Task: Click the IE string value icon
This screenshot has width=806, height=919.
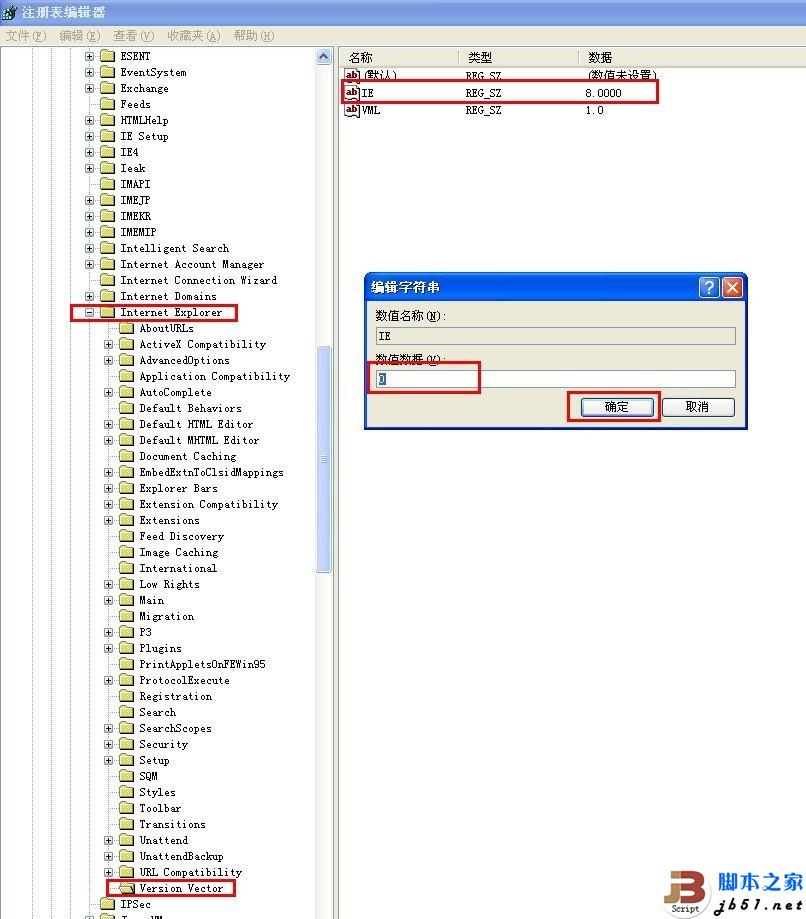Action: [352, 92]
